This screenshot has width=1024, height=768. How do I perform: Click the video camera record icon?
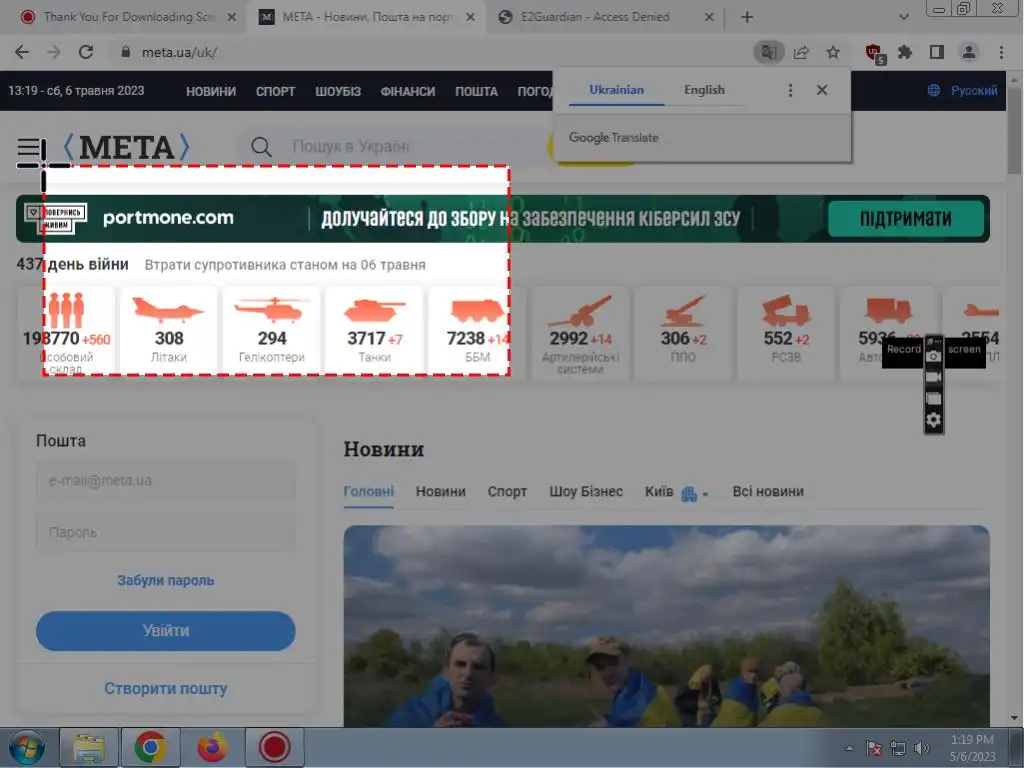pyautogui.click(x=934, y=377)
